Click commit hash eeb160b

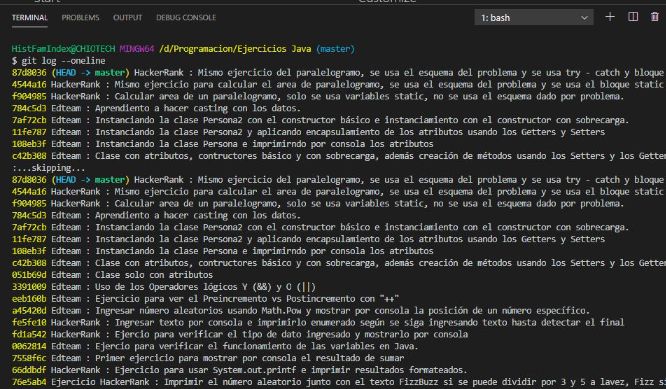tap(29, 299)
